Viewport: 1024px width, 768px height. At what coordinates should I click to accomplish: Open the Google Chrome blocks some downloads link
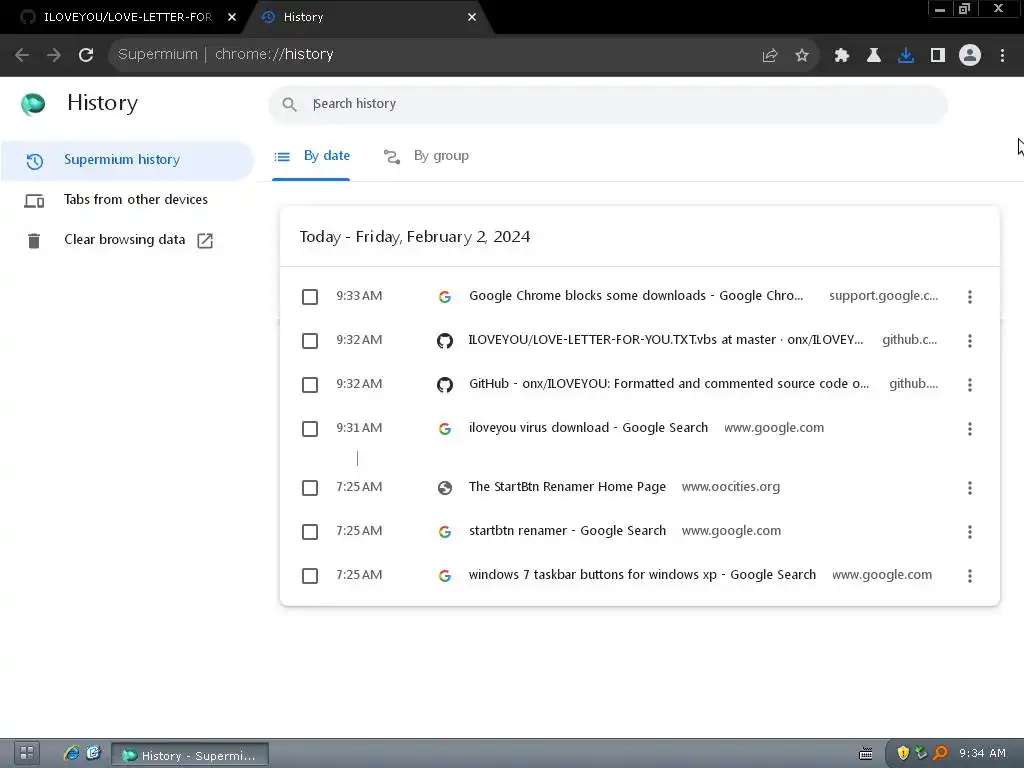coord(636,296)
